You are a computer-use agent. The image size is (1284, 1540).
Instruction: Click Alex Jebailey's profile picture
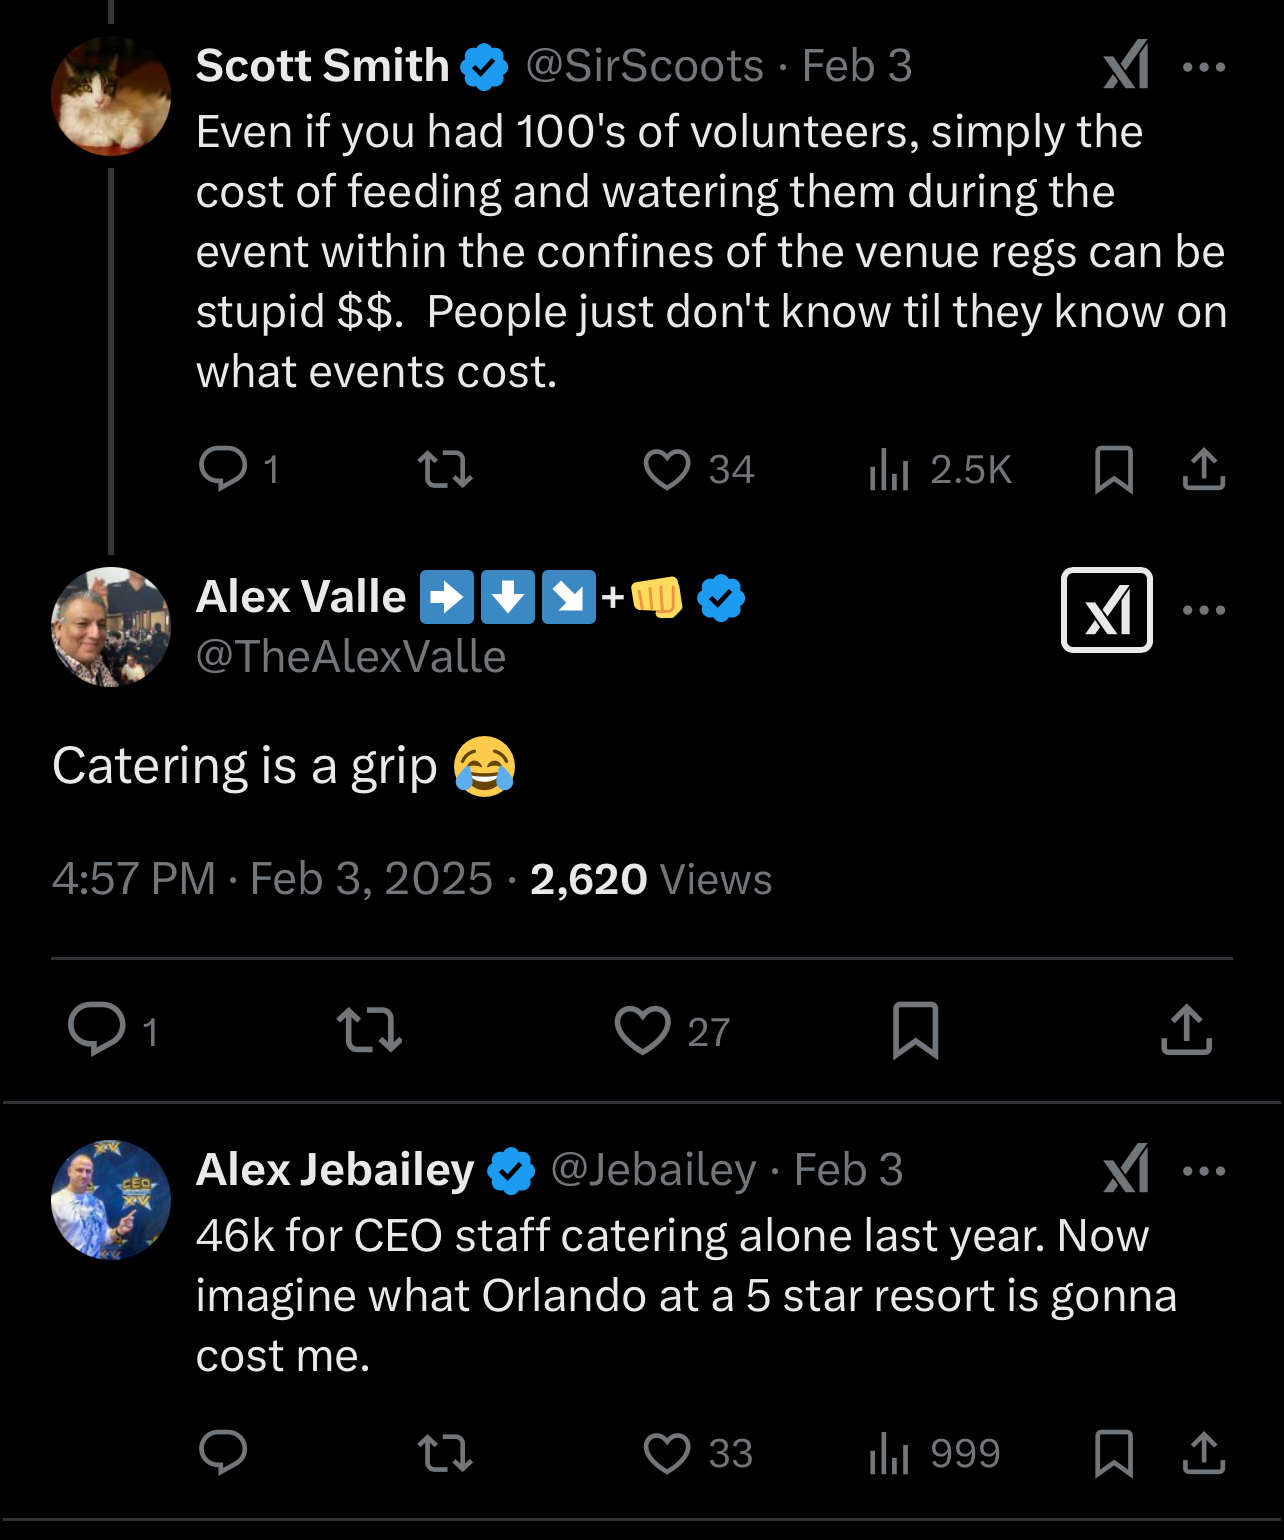(111, 1199)
